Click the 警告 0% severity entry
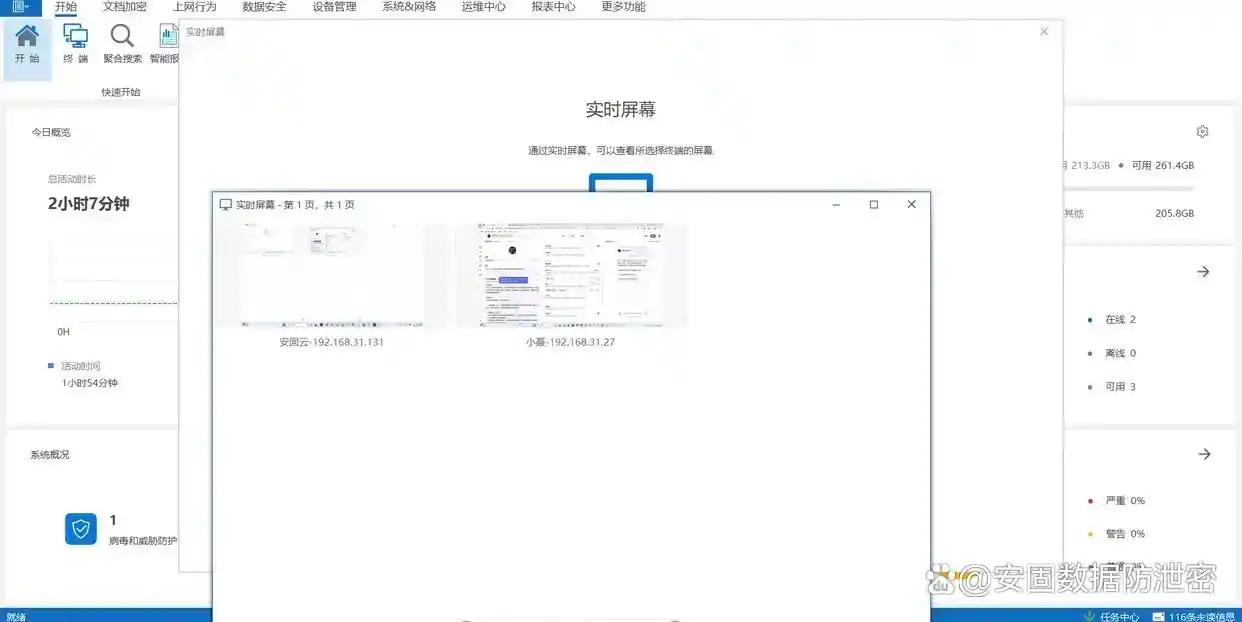 click(x=1117, y=533)
